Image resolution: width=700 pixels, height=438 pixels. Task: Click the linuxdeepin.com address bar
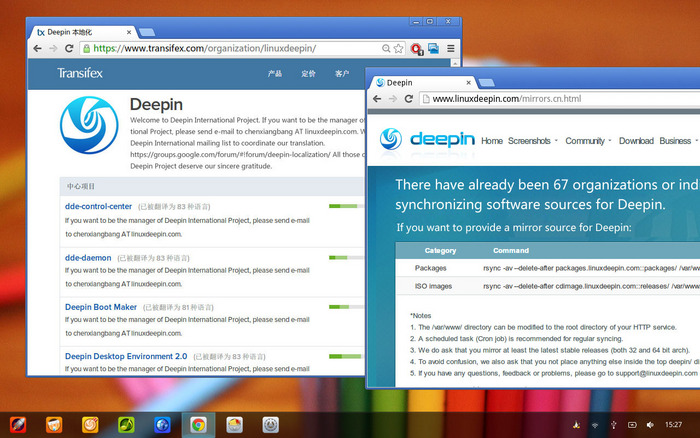pyautogui.click(x=560, y=99)
